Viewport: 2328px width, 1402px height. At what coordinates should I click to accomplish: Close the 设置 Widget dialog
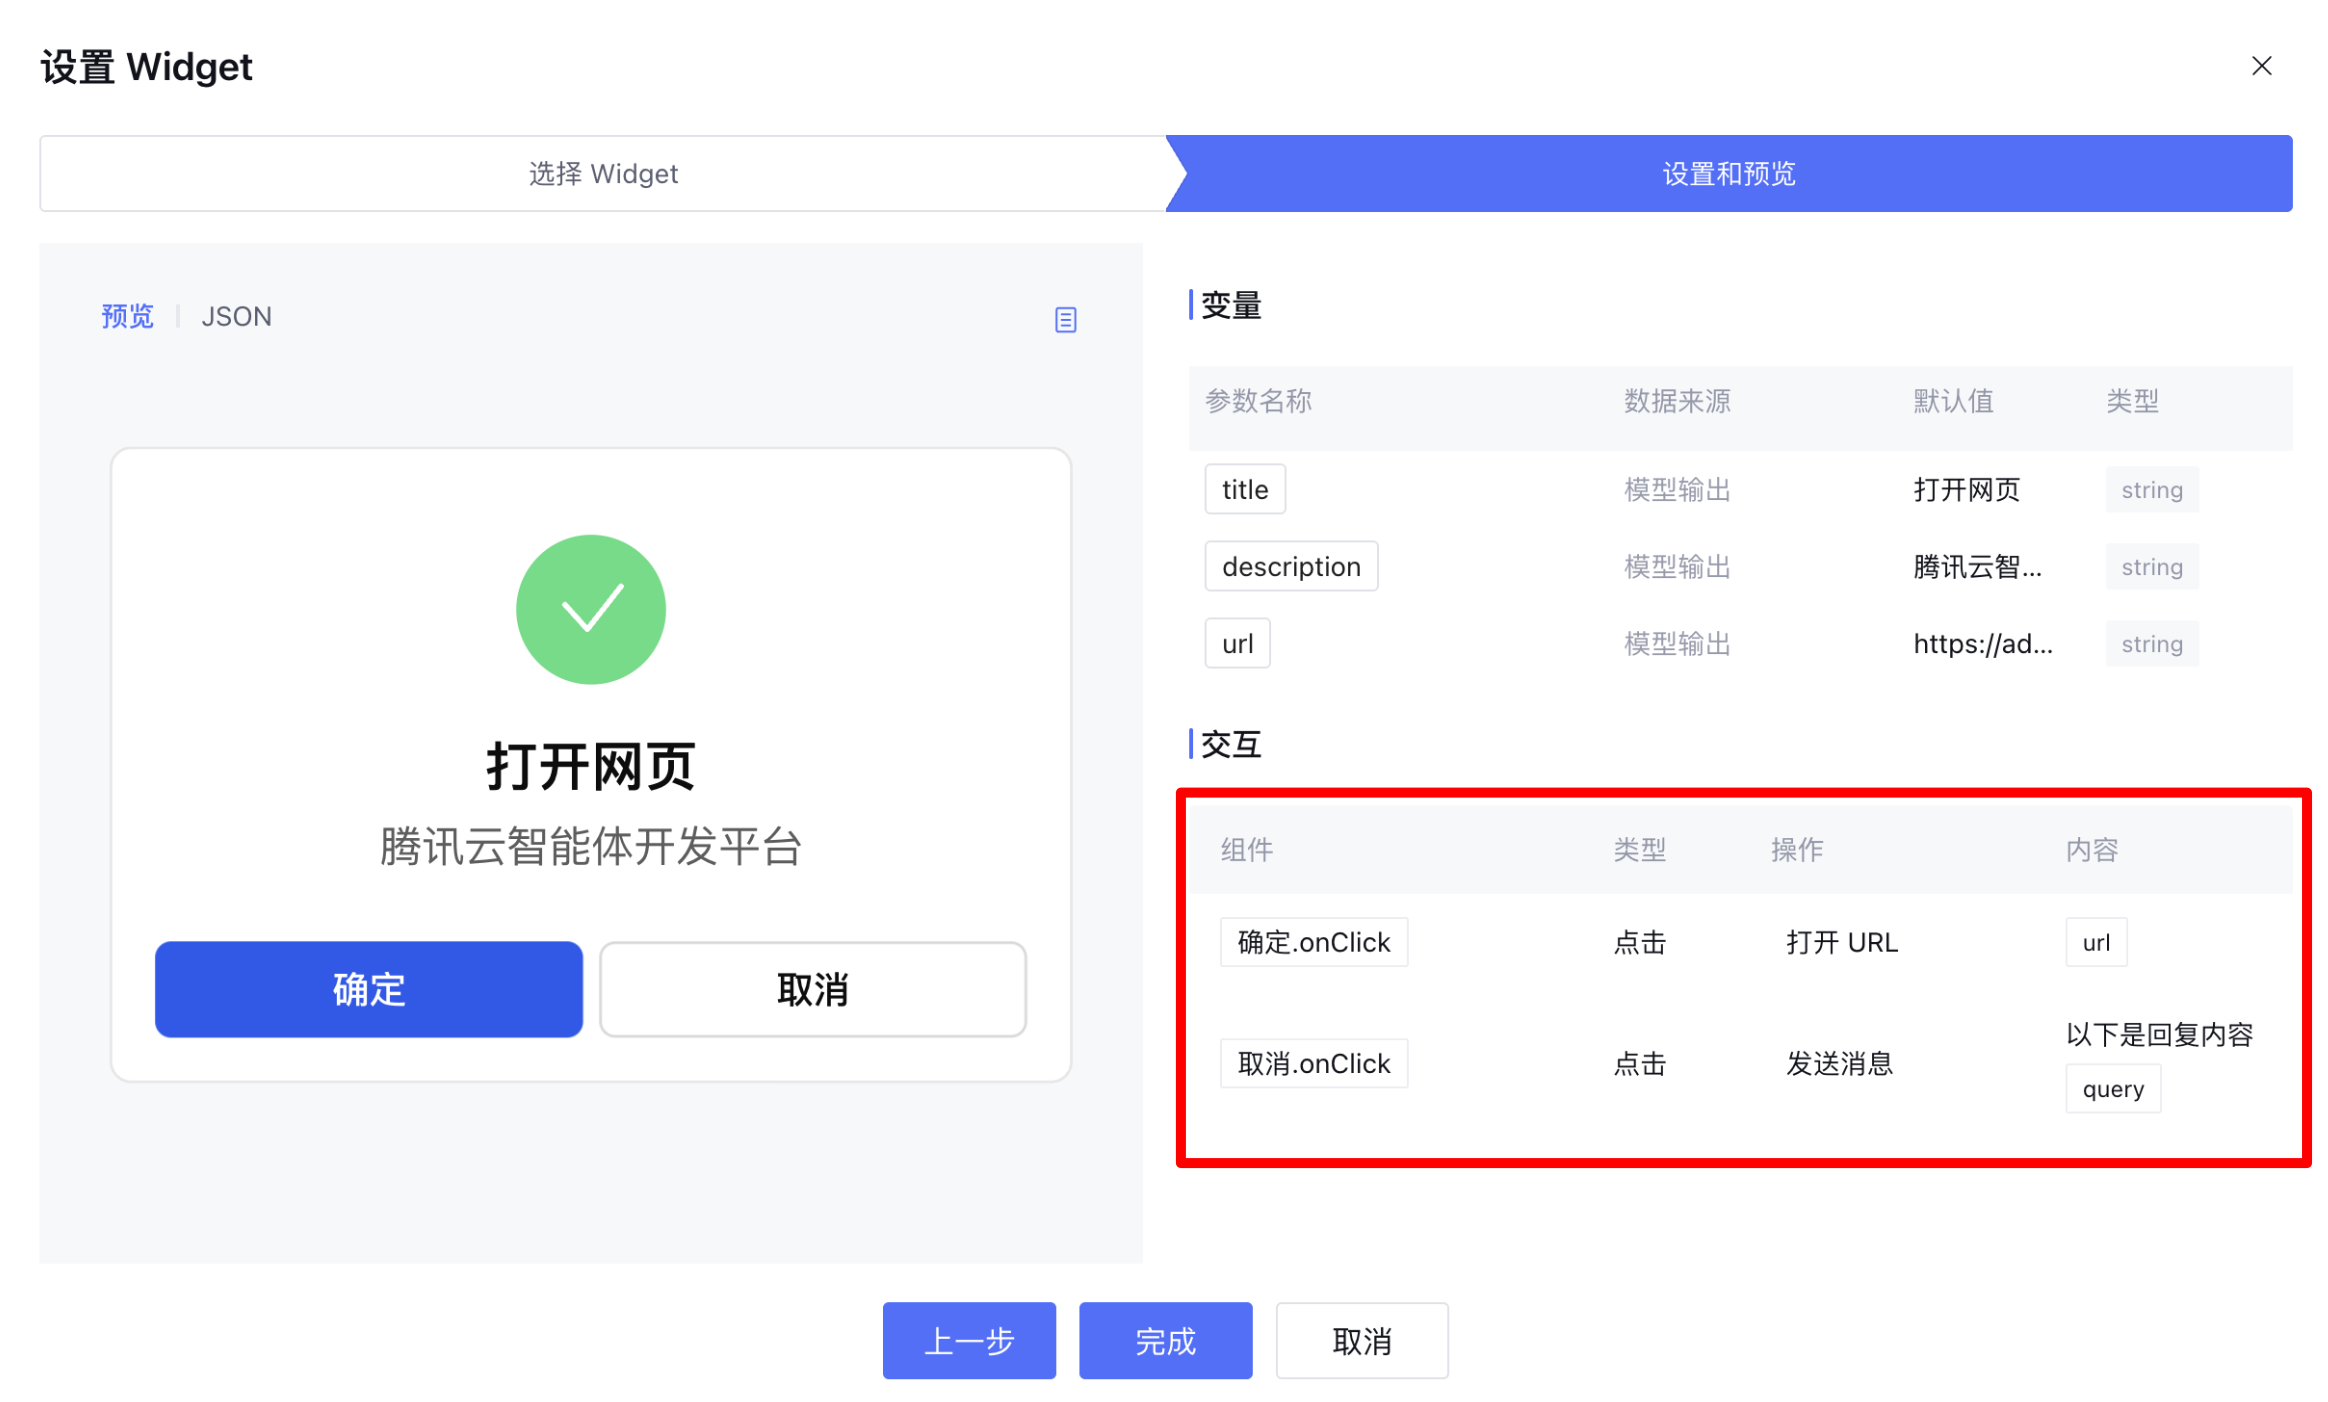(2260, 66)
